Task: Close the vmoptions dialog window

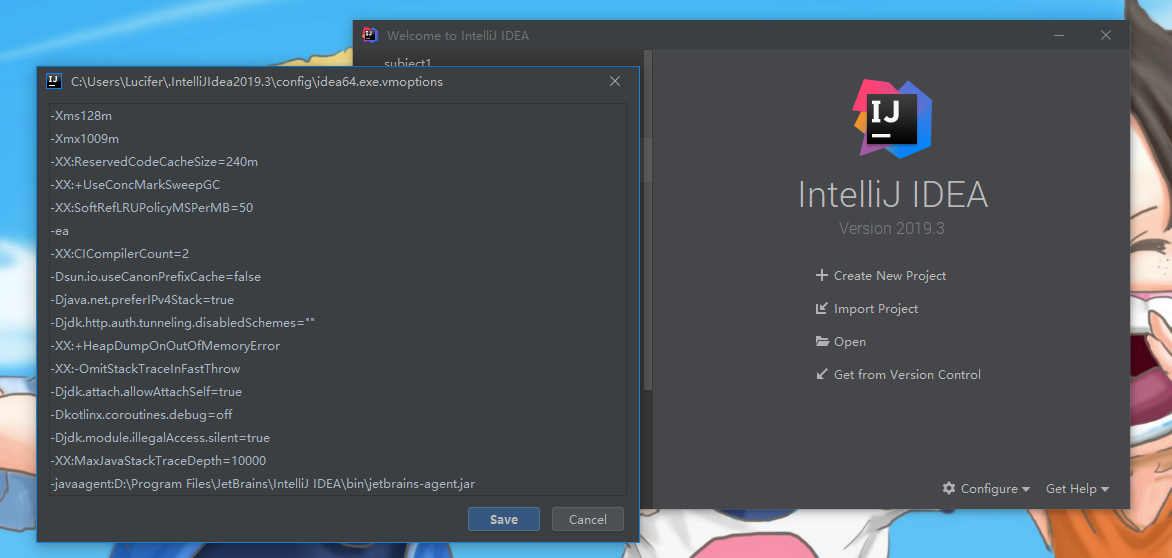Action: [x=615, y=81]
